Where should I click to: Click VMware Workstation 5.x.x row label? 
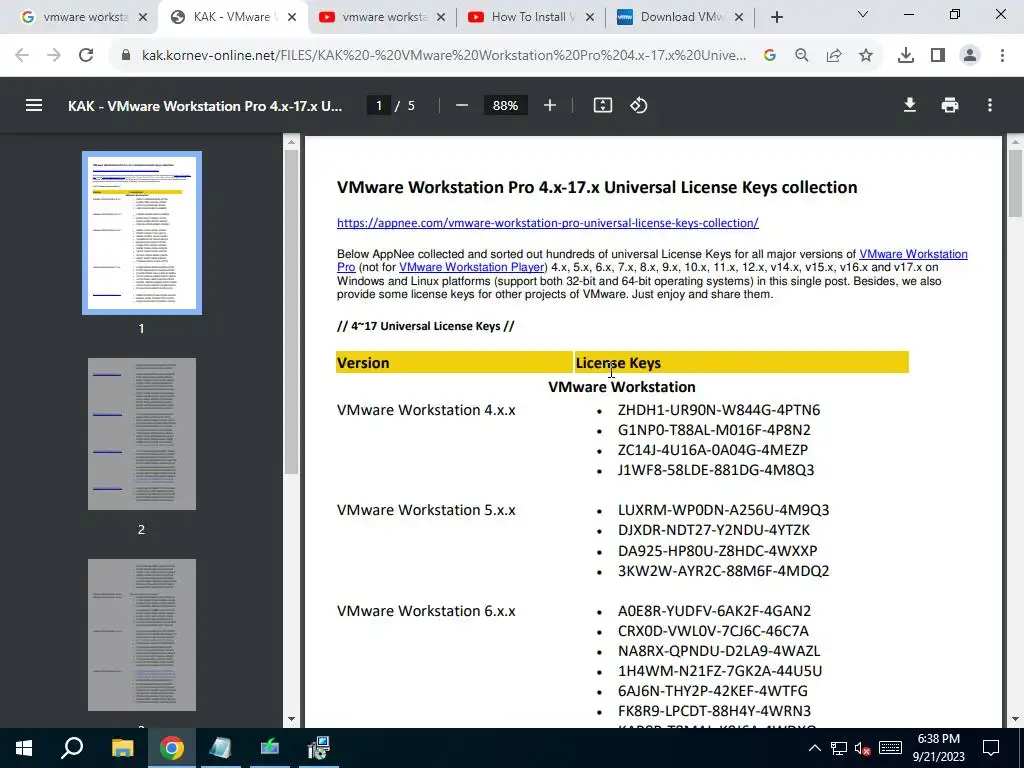(426, 510)
